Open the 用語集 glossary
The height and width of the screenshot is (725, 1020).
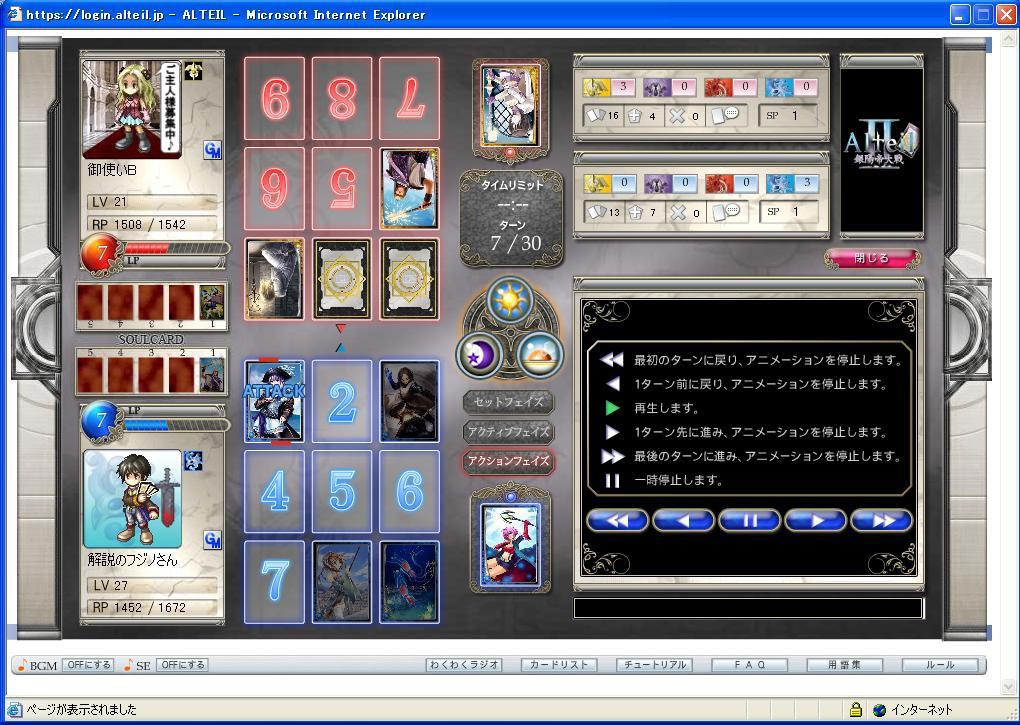844,665
